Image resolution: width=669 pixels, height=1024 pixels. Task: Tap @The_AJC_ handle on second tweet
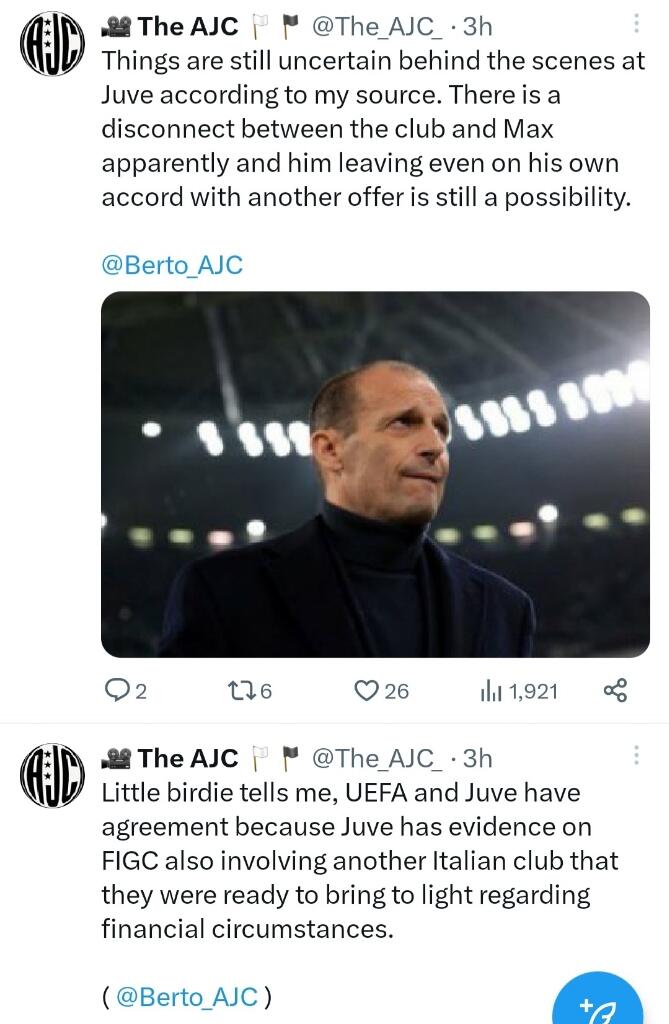[x=377, y=758]
